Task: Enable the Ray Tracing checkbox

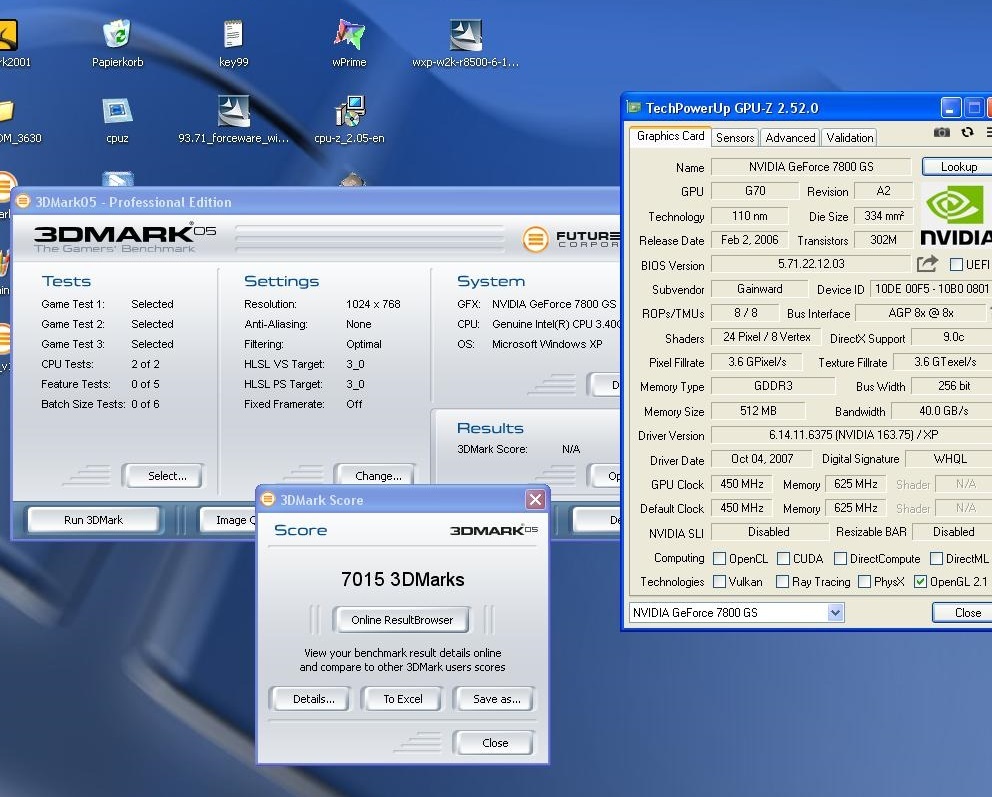Action: coord(781,582)
